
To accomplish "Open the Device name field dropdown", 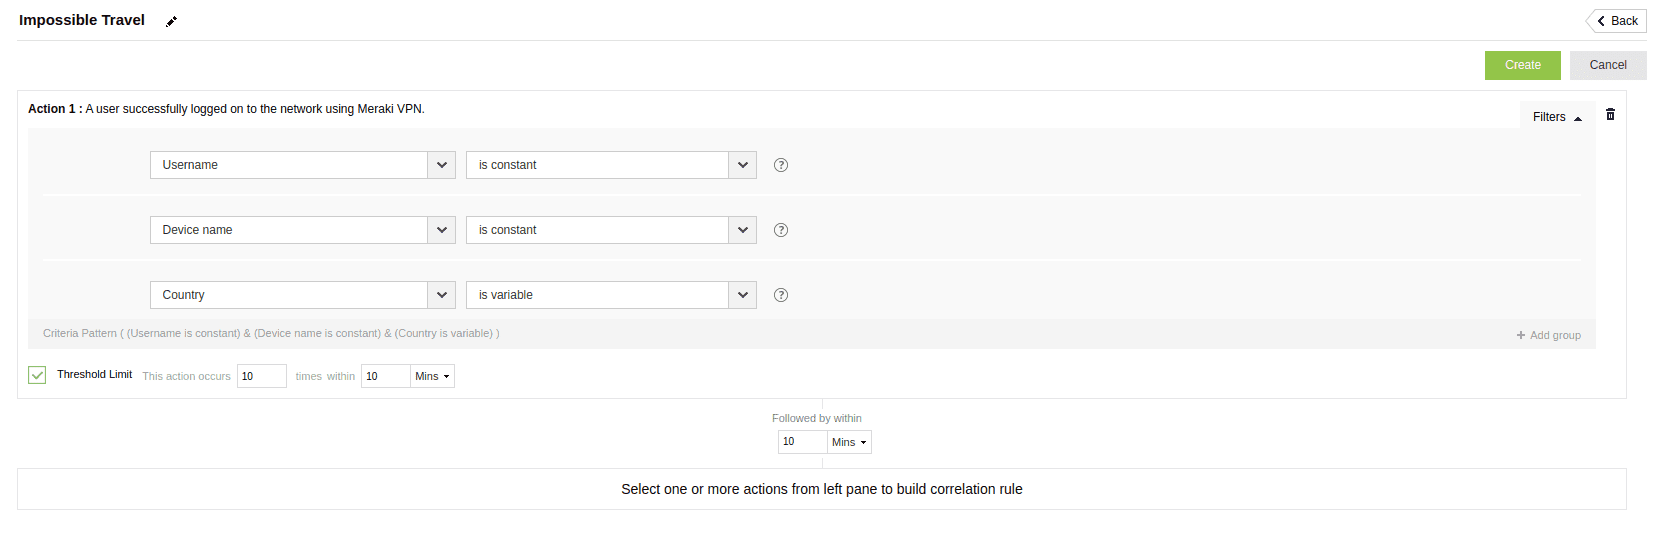I will (441, 230).
